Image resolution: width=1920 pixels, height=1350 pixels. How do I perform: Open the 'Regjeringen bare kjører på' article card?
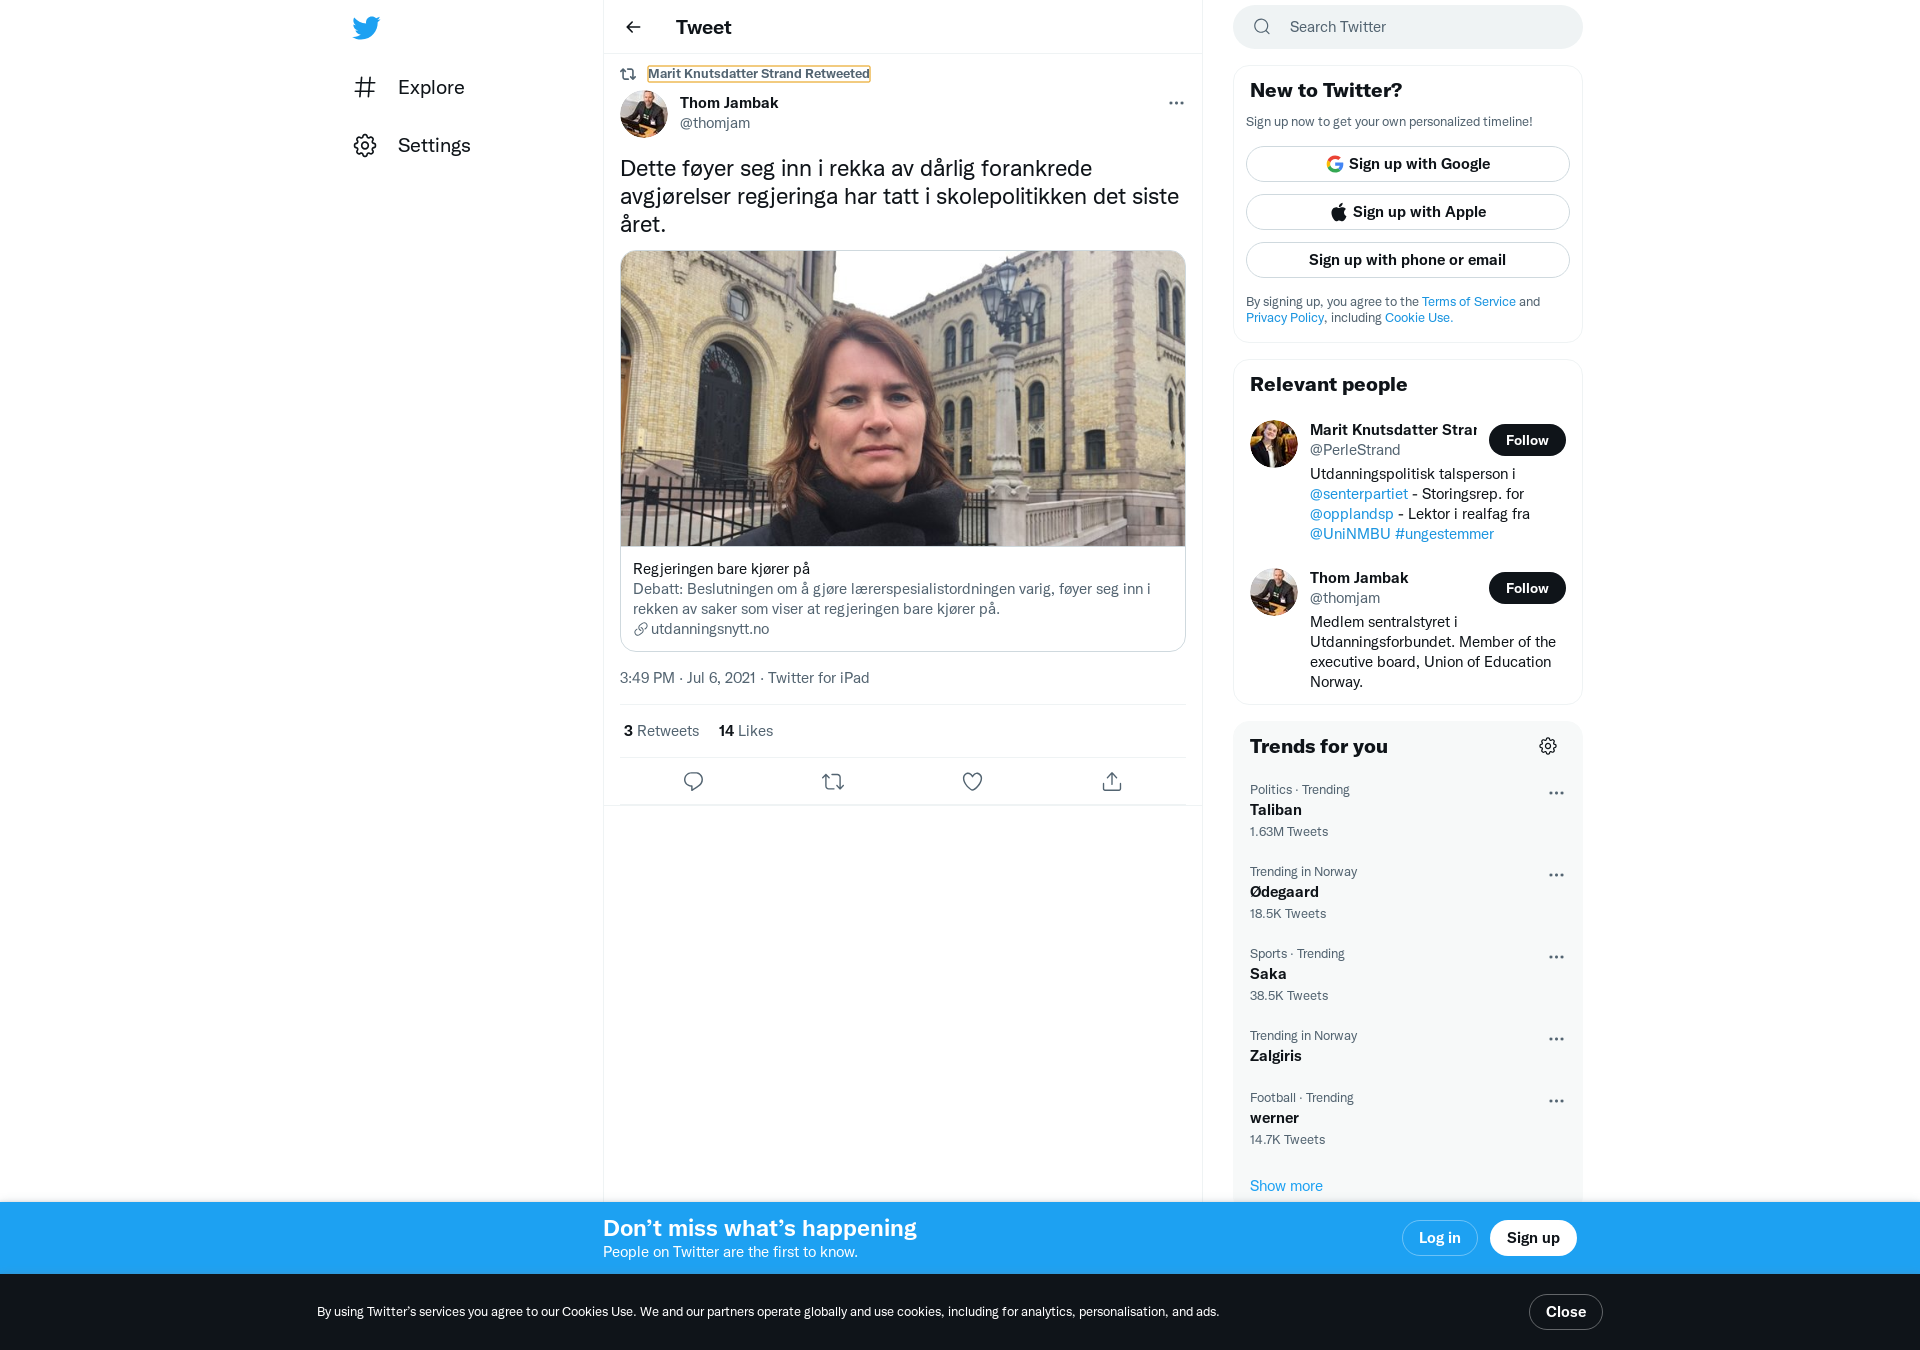pyautogui.click(x=903, y=451)
